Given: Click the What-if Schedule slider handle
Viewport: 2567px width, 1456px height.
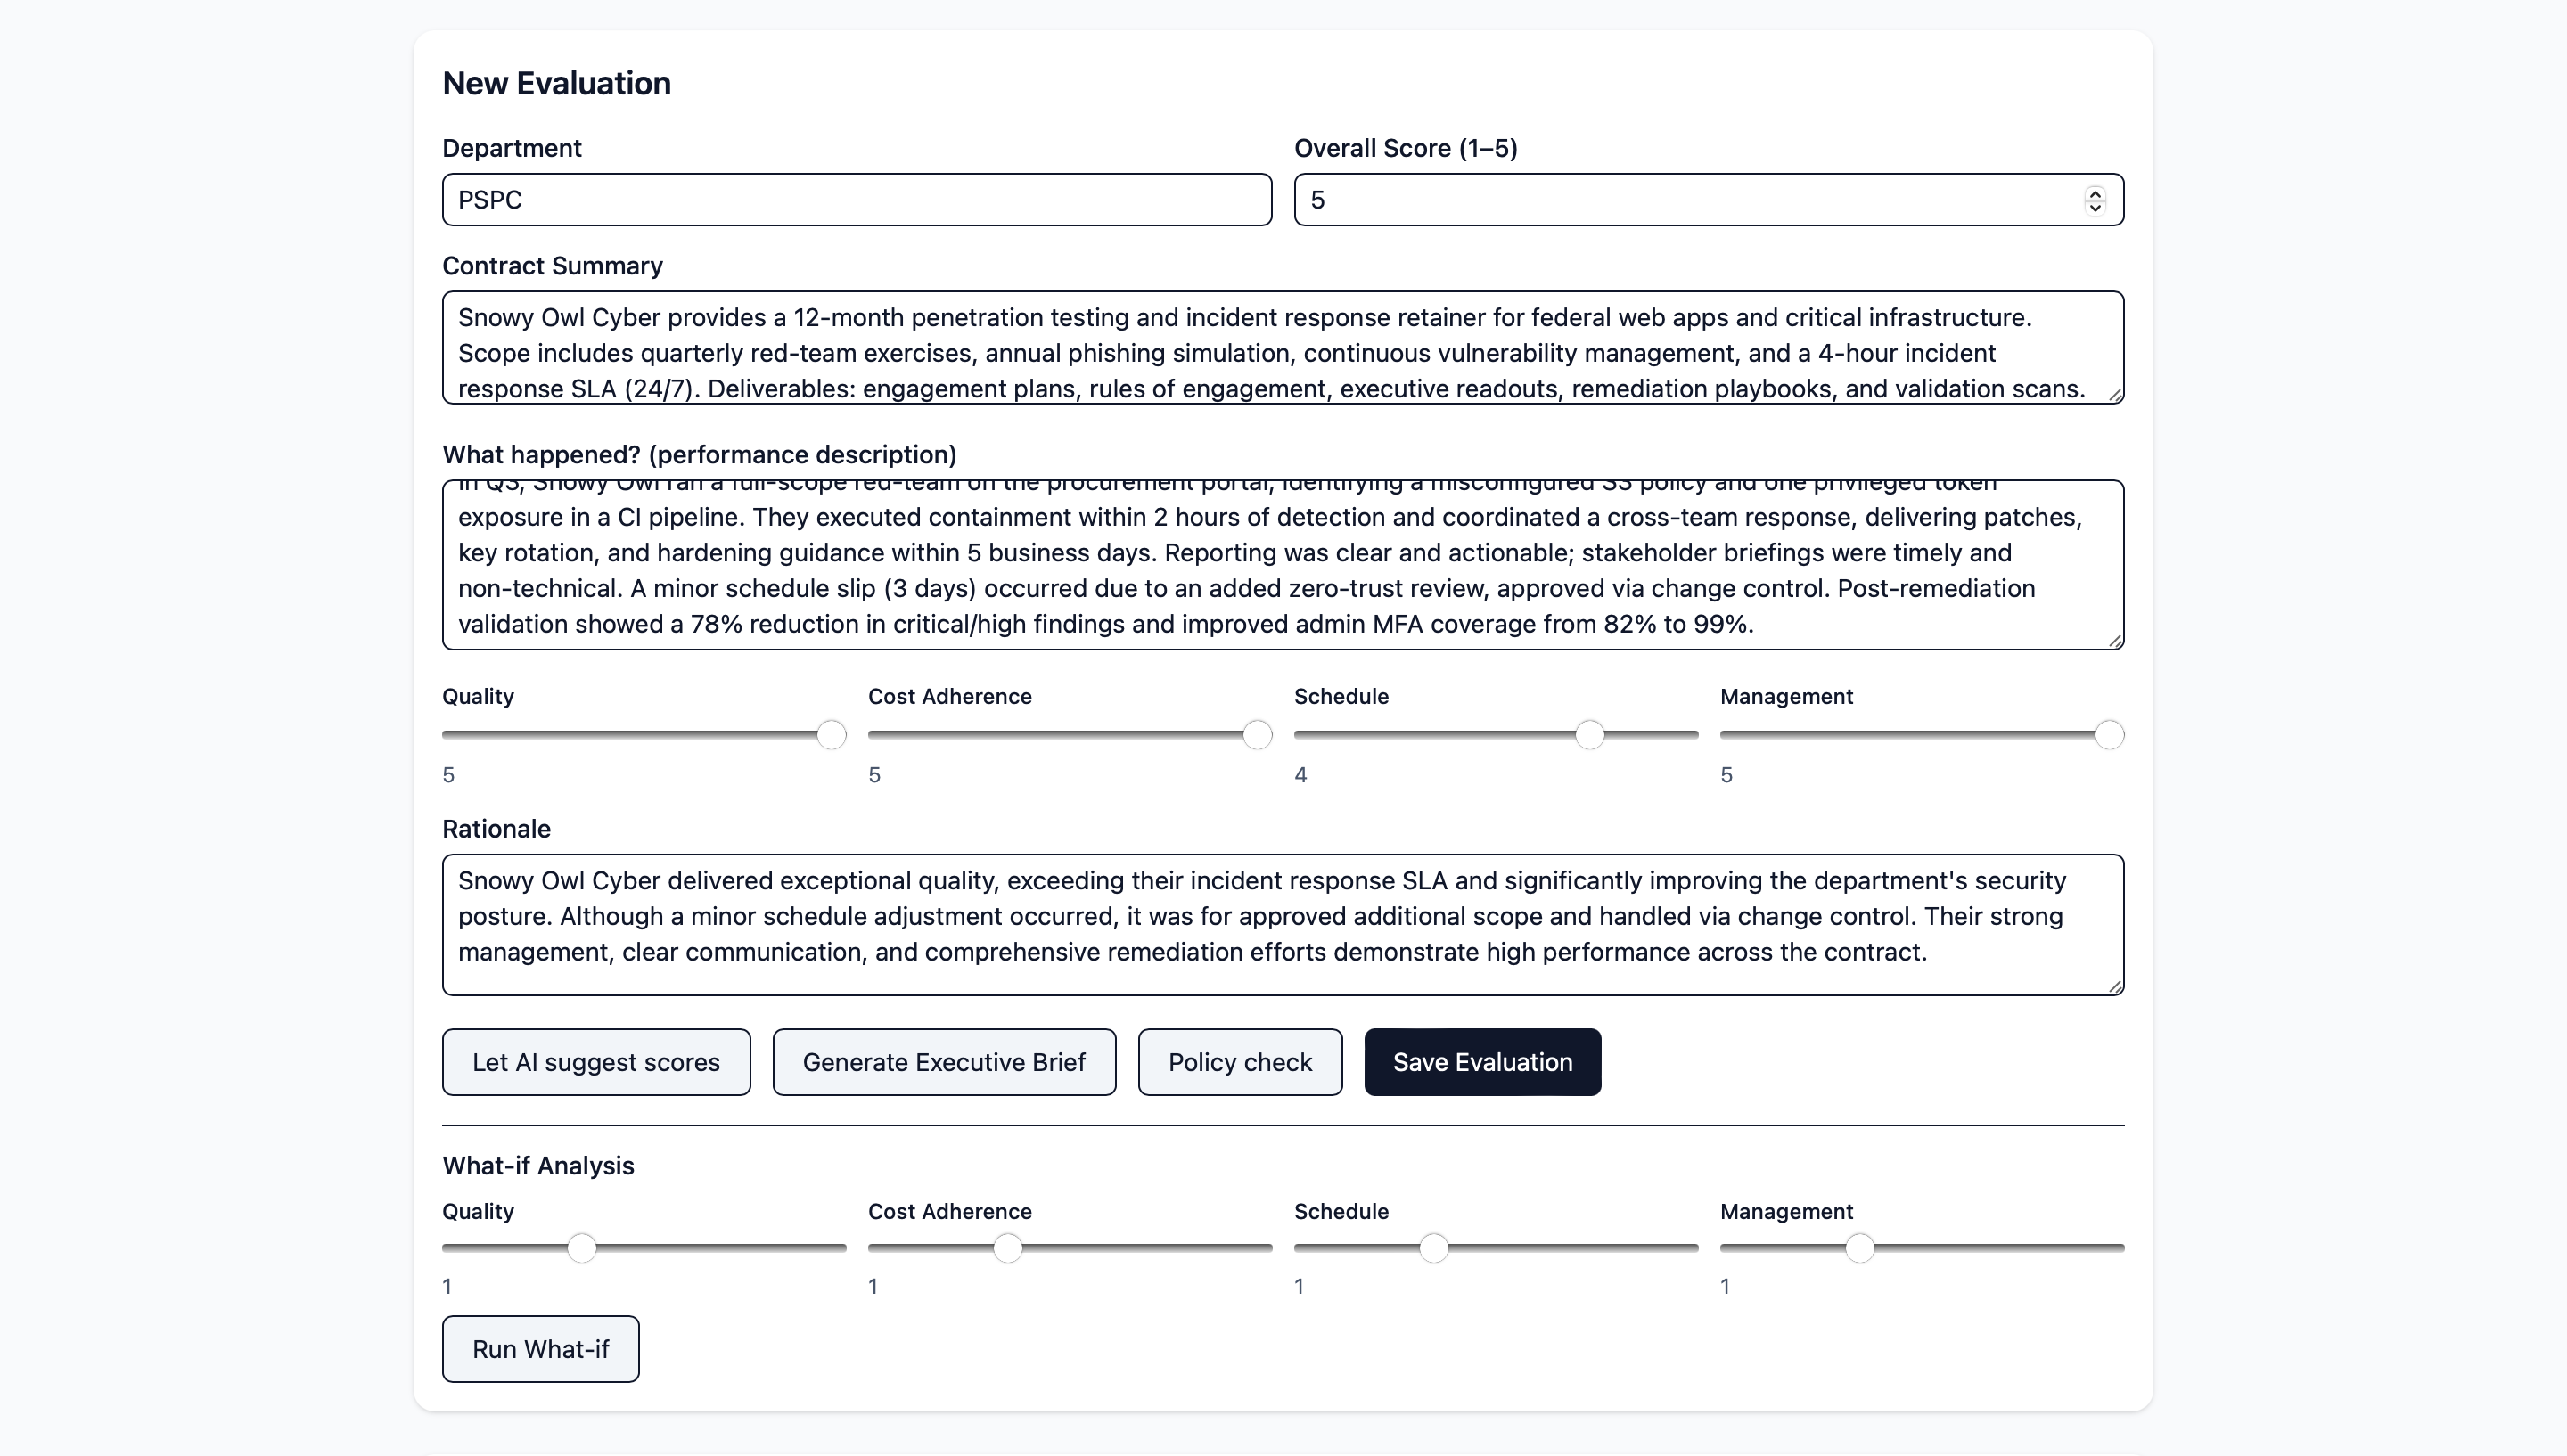Looking at the screenshot, I should tap(1433, 1248).
